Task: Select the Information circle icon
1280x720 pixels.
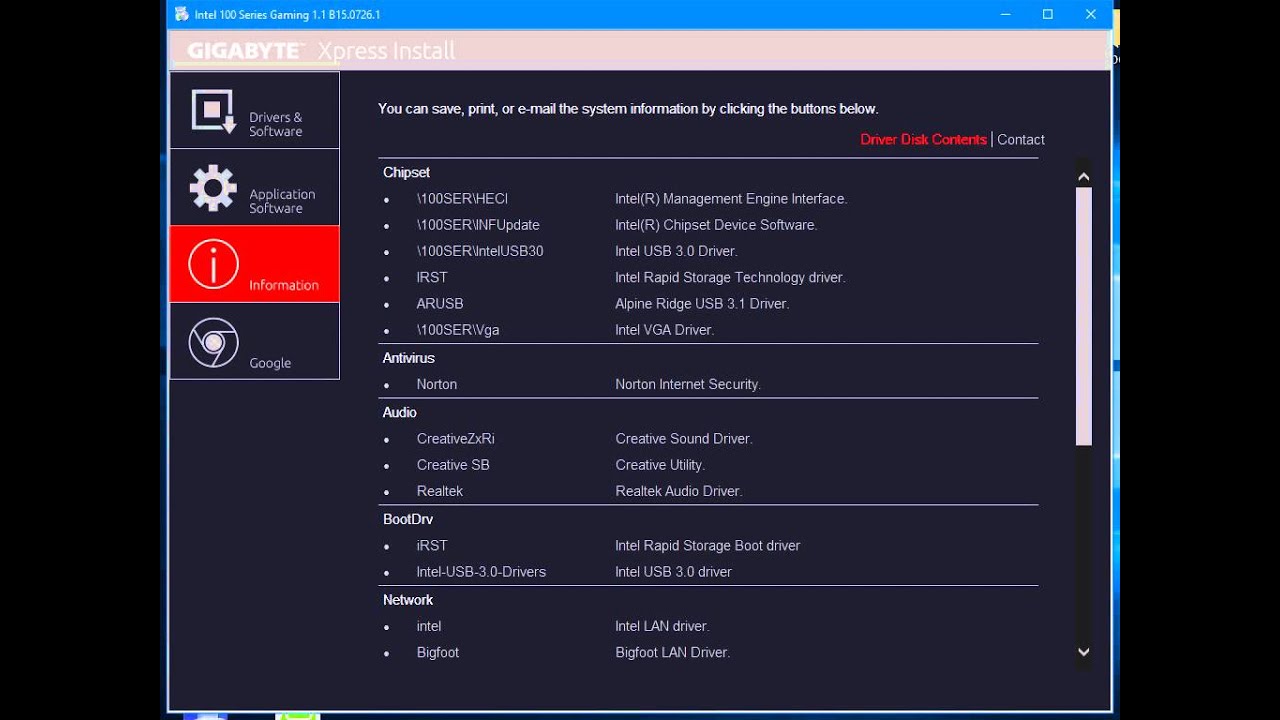Action: pos(213,264)
